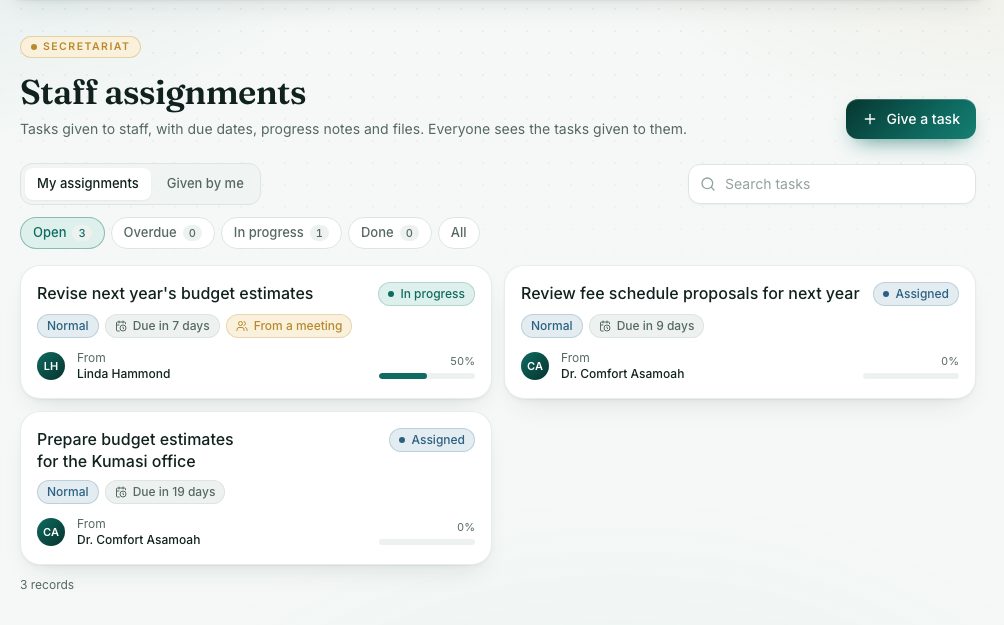Select the My assignments tab
1004x625 pixels.
click(88, 184)
